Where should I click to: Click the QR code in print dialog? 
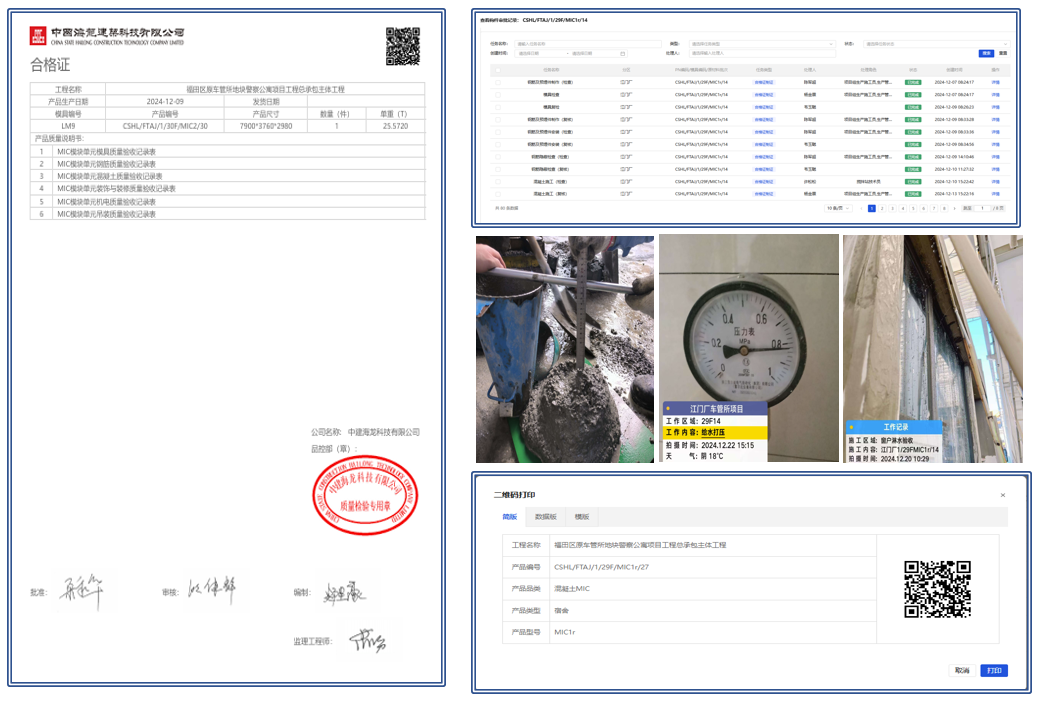tap(937, 589)
